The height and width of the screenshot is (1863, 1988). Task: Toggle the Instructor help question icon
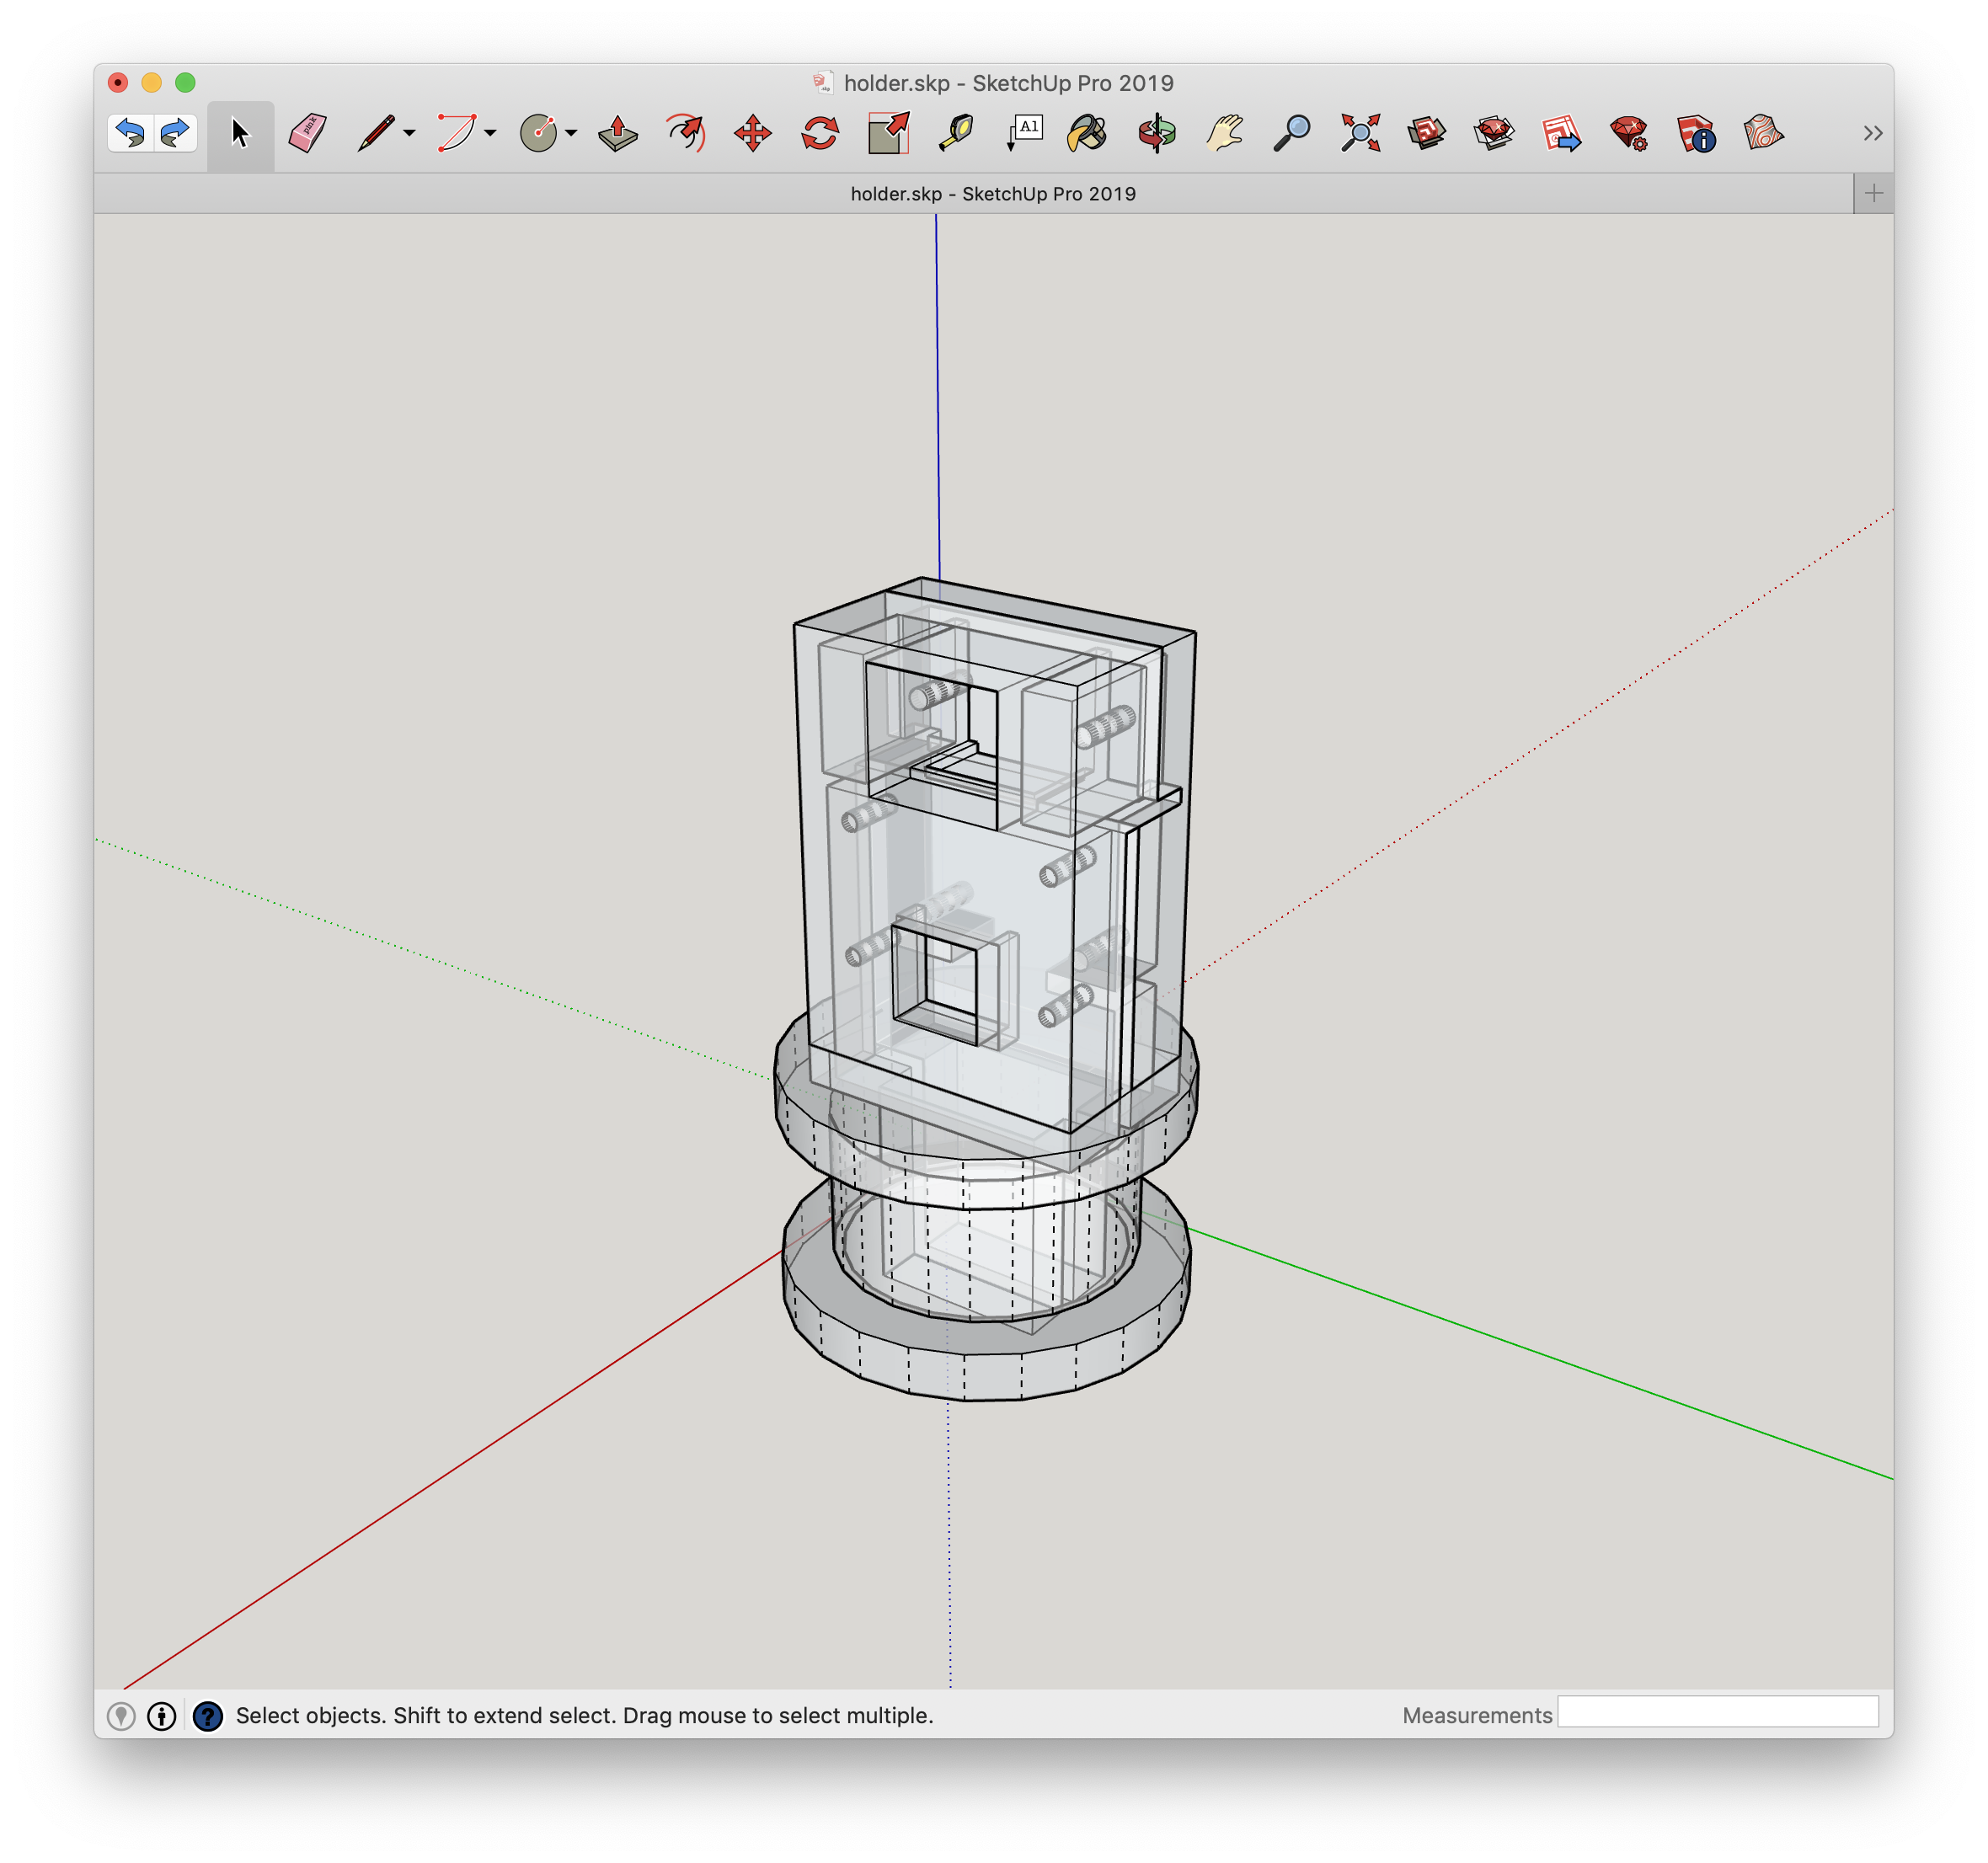pyautogui.click(x=208, y=1716)
